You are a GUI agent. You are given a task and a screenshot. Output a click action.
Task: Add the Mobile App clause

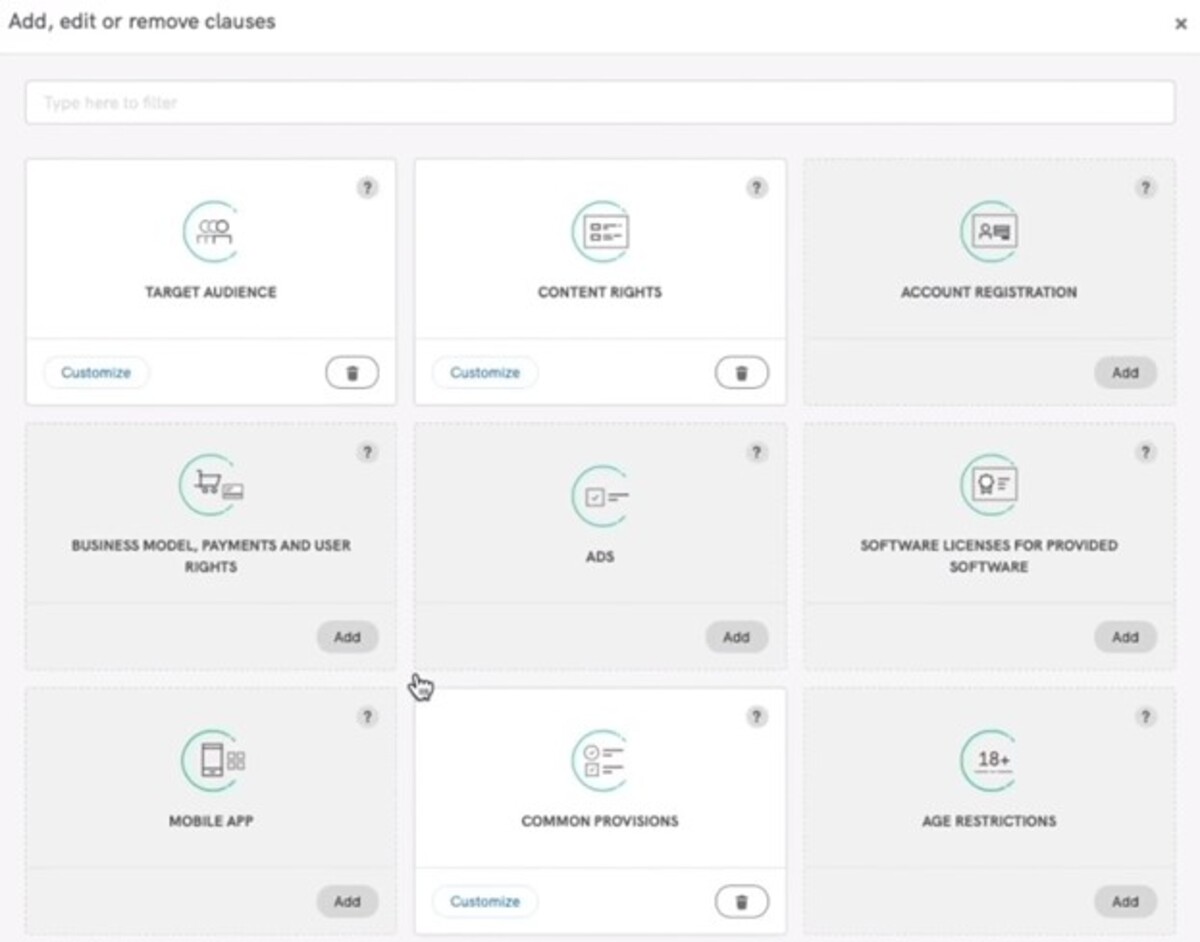tap(347, 901)
